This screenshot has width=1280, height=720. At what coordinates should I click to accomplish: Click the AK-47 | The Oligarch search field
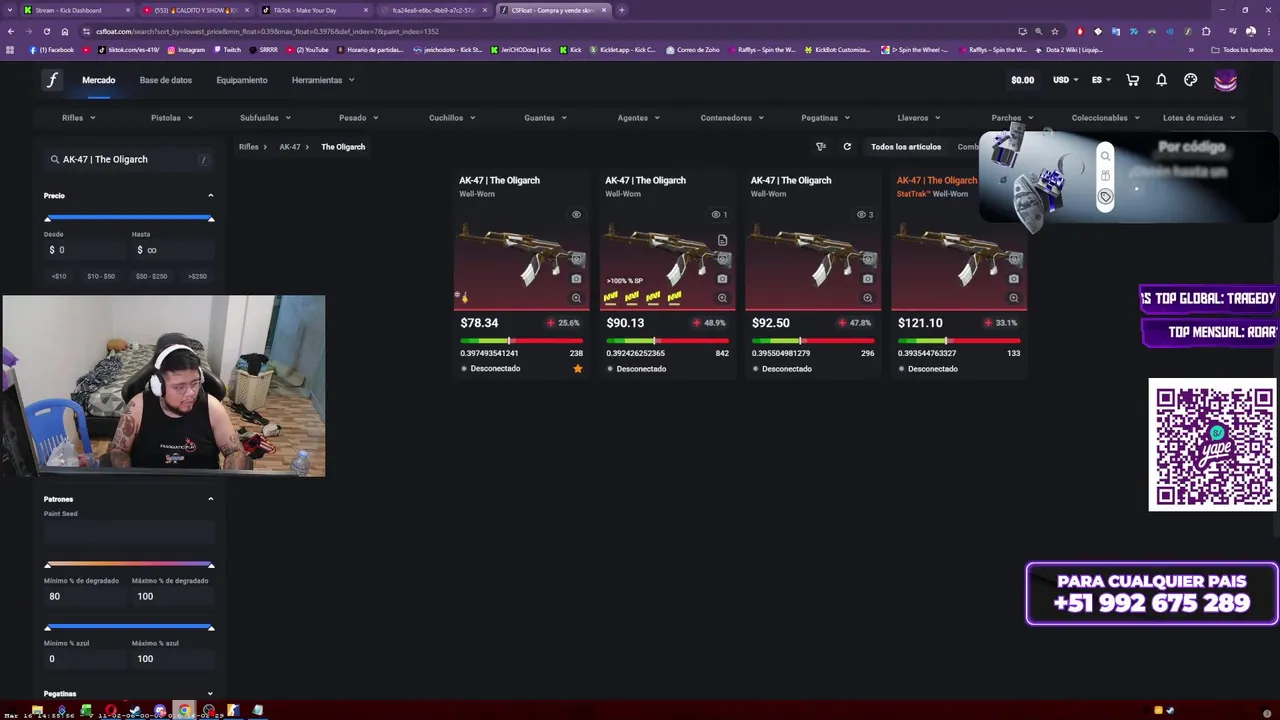coord(129,159)
